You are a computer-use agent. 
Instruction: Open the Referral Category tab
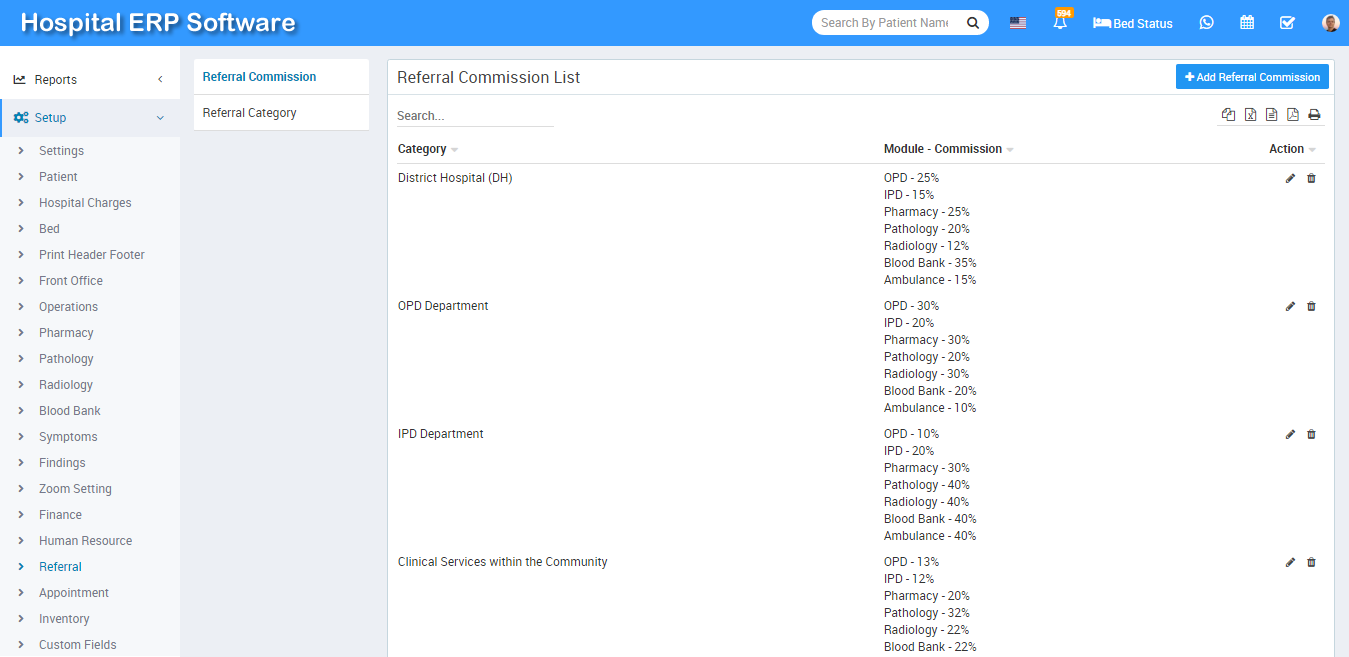click(x=250, y=113)
